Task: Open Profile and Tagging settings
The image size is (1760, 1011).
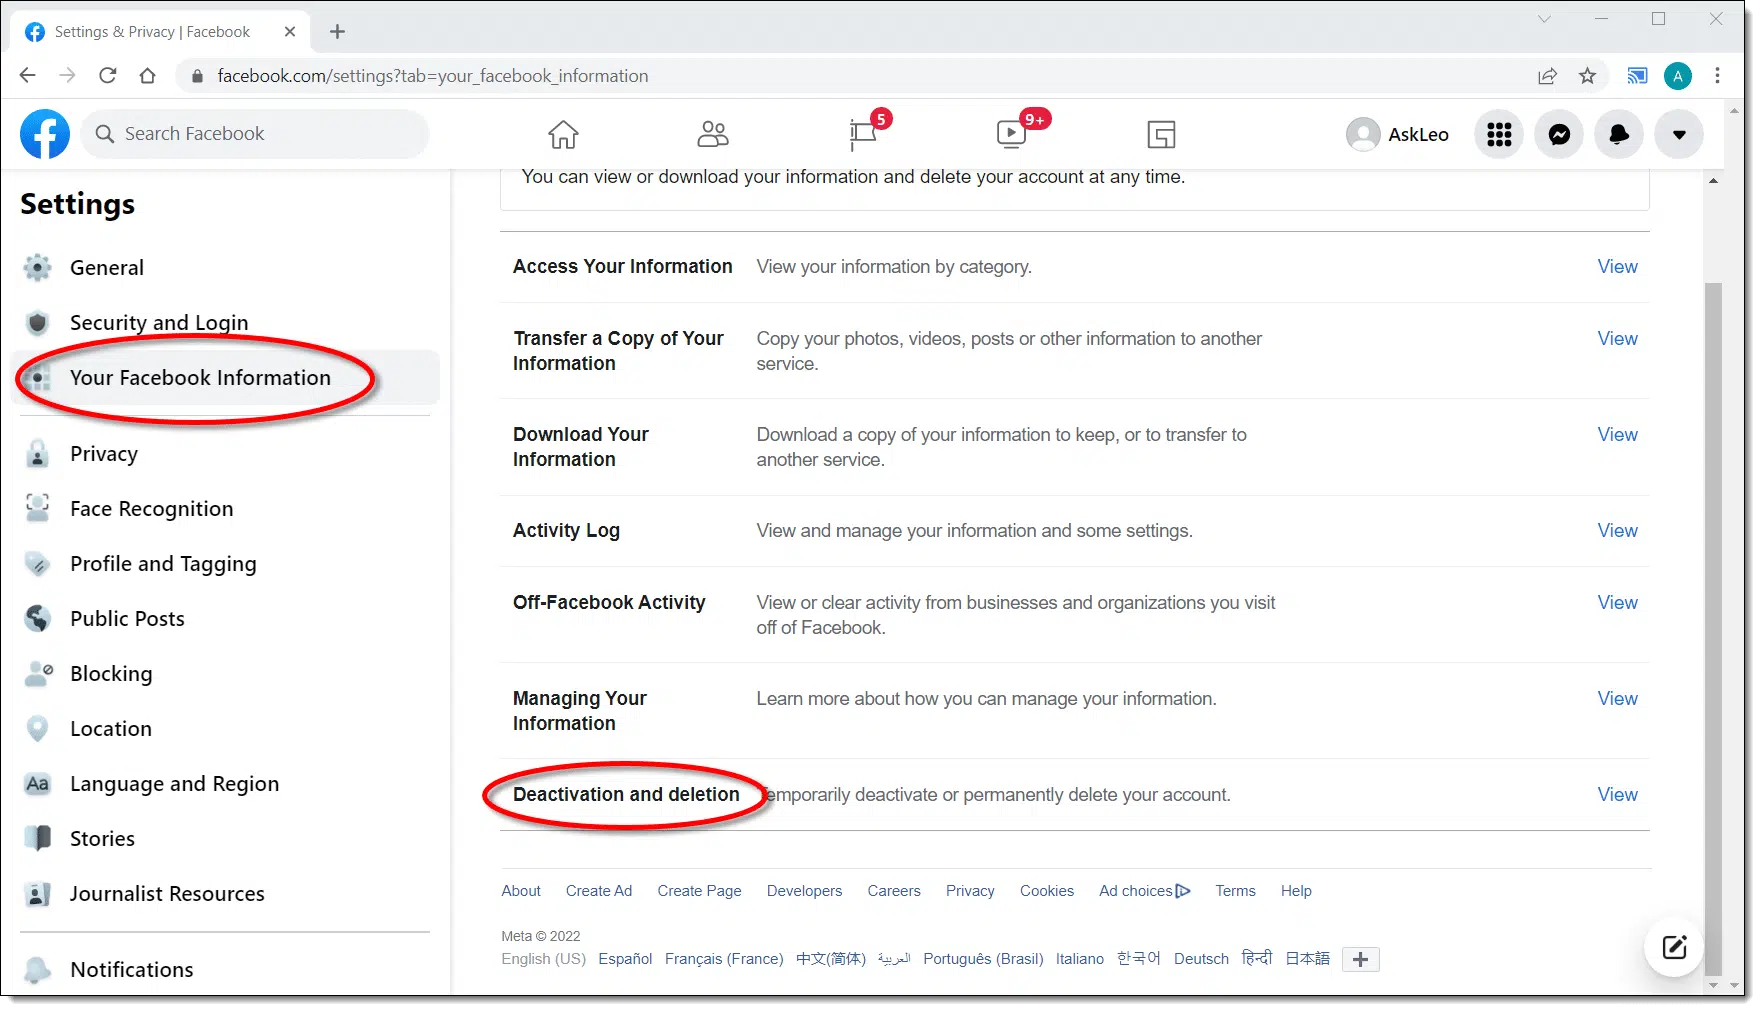Action: (x=225, y=564)
